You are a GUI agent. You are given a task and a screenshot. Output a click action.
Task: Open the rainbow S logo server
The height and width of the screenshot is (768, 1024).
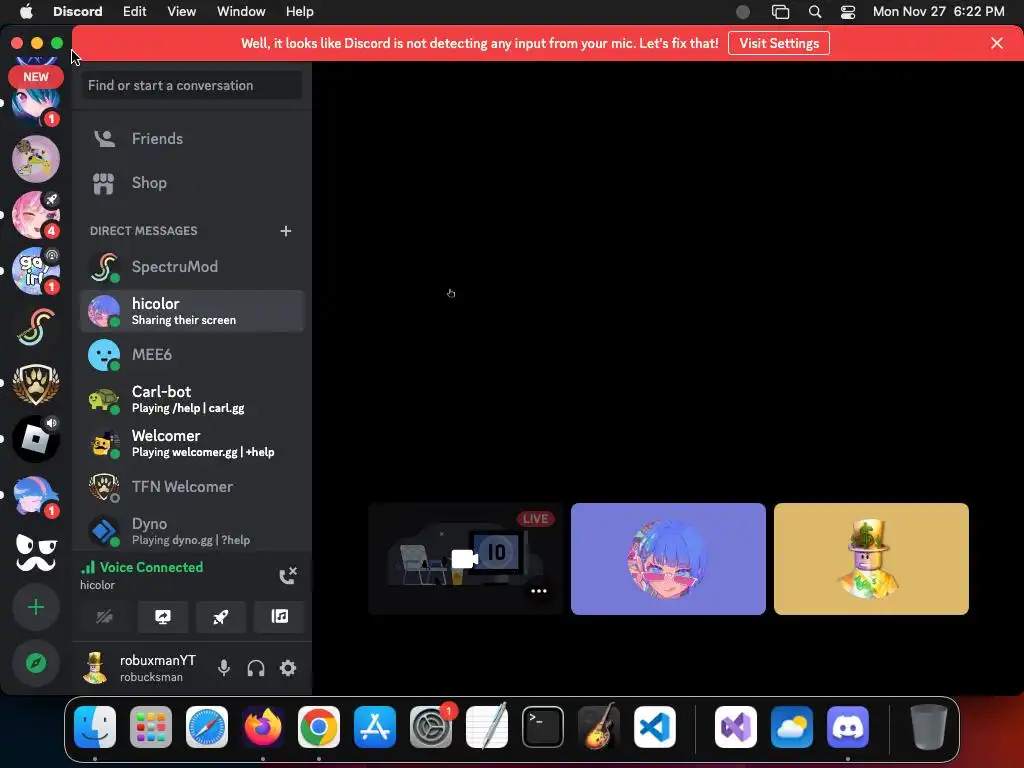pos(36,327)
